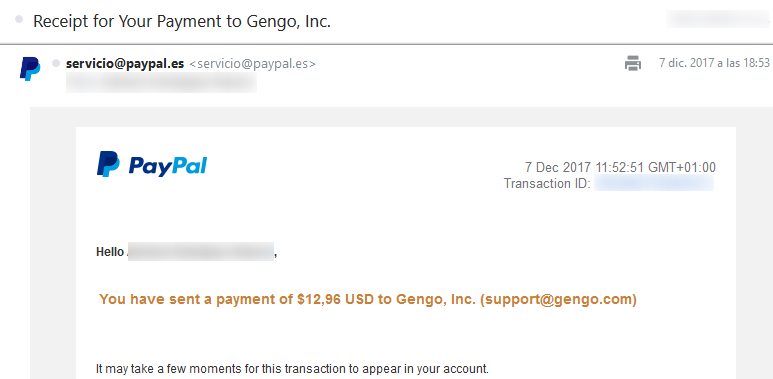Click the gray <servicio@paypal.es> address

point(252,64)
